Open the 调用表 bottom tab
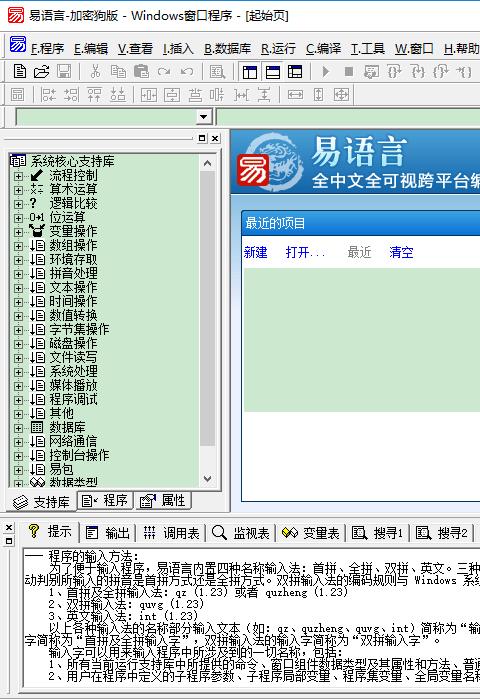 pyautogui.click(x=171, y=533)
